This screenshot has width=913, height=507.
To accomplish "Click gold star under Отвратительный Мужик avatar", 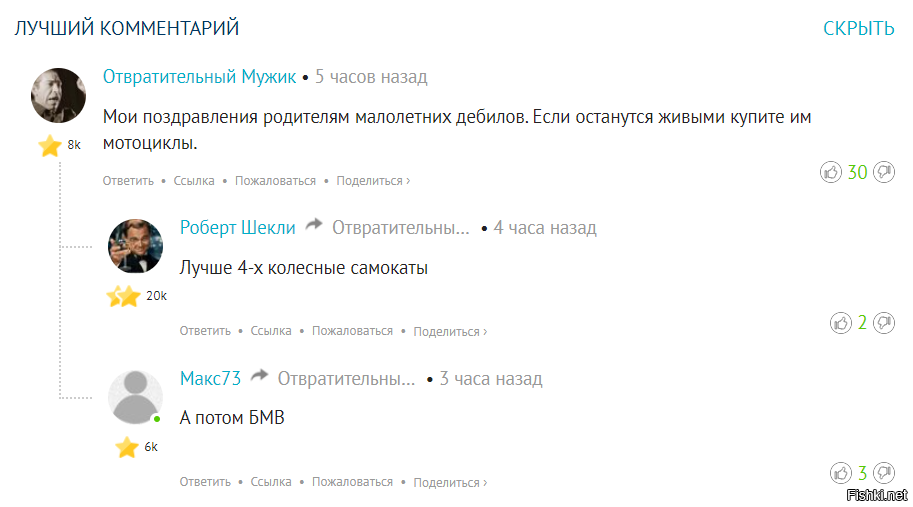I will [50, 146].
